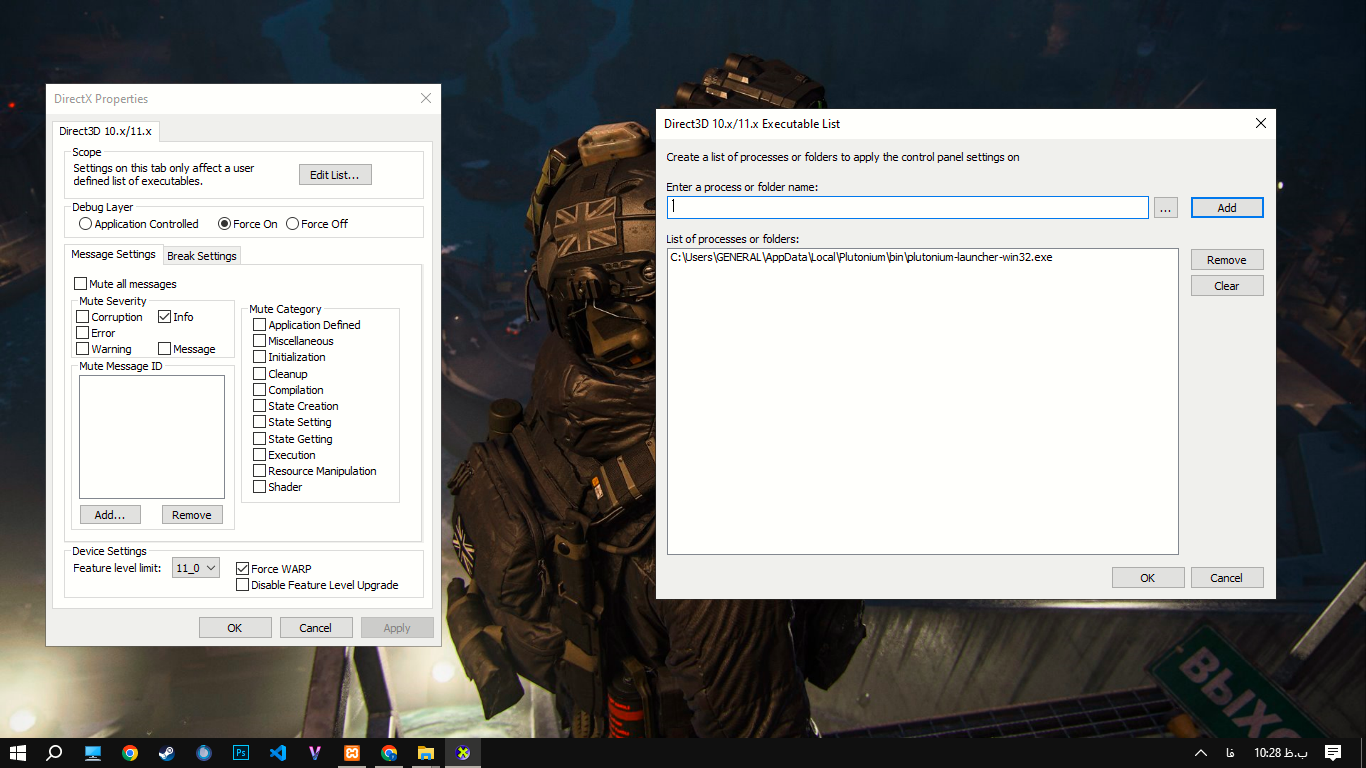
Task: Mute the State Creation category
Action: (x=260, y=406)
